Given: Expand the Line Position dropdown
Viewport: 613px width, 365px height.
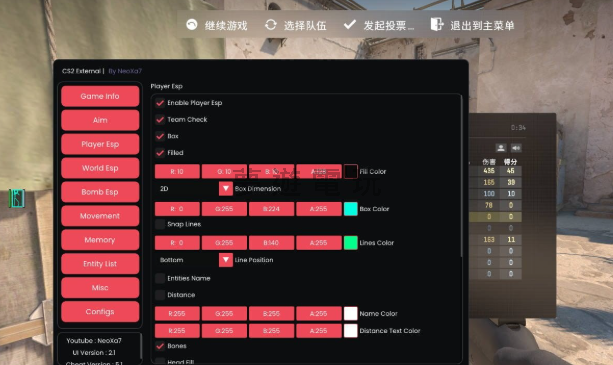Looking at the screenshot, I should tap(226, 260).
